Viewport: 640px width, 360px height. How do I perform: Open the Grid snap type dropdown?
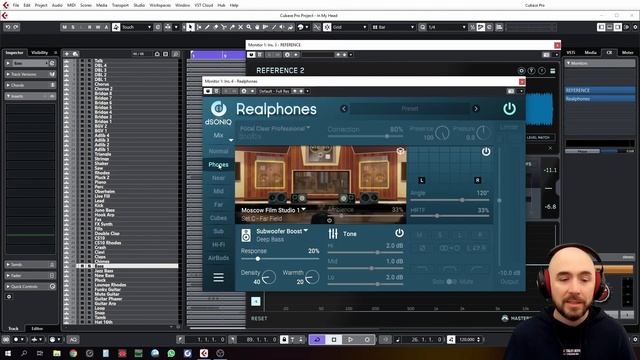pos(350,27)
